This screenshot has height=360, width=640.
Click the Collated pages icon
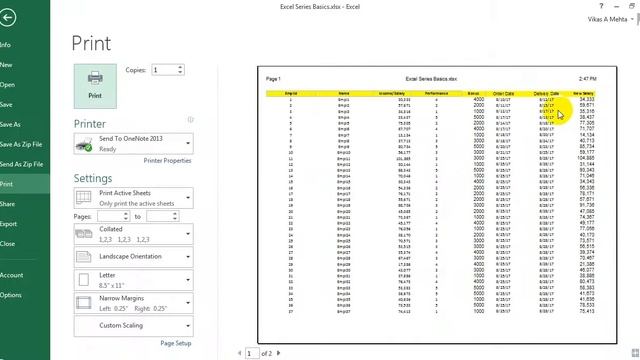click(x=84, y=234)
